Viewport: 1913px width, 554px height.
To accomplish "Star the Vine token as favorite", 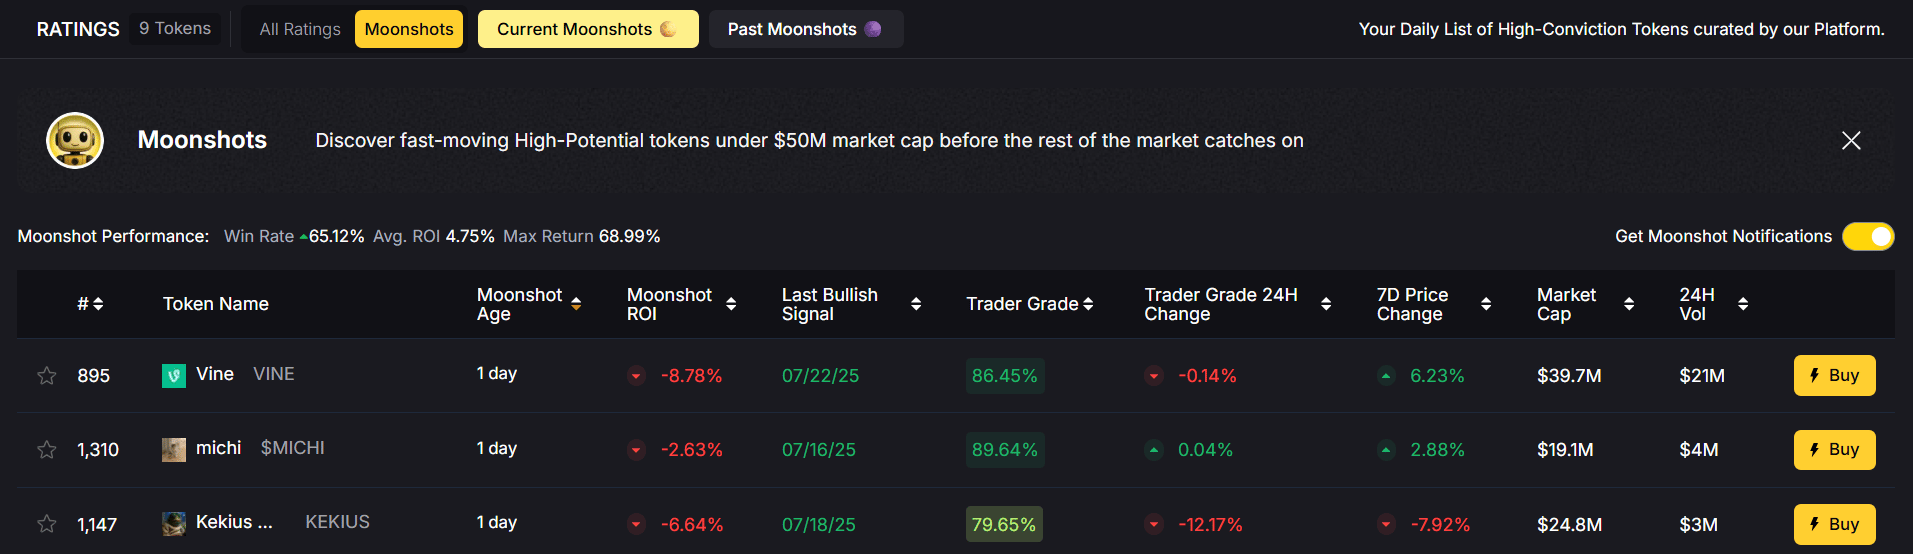I will pos(46,376).
